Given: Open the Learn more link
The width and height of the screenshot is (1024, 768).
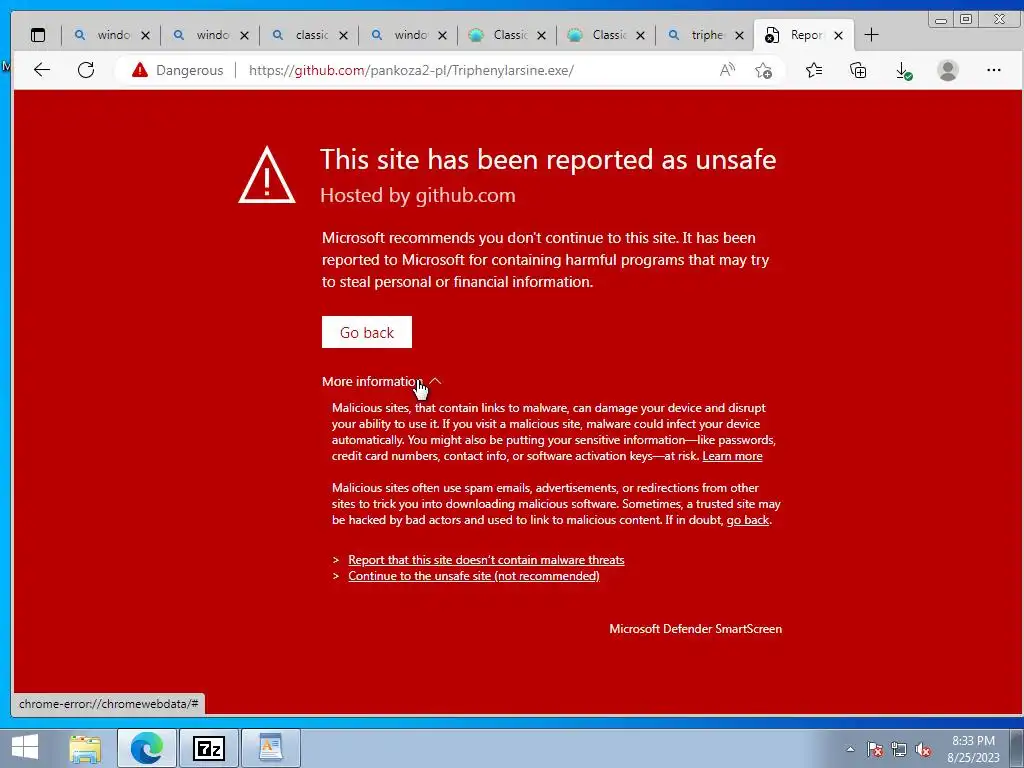Looking at the screenshot, I should tap(732, 456).
